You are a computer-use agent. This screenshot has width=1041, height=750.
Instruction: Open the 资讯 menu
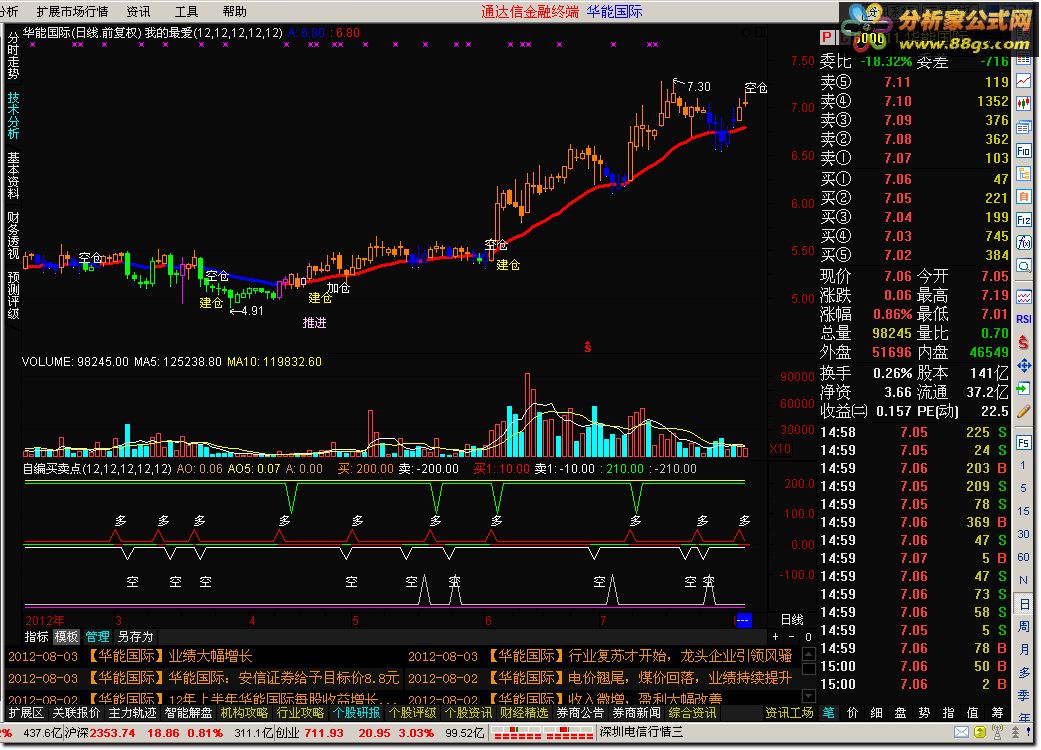(x=138, y=11)
